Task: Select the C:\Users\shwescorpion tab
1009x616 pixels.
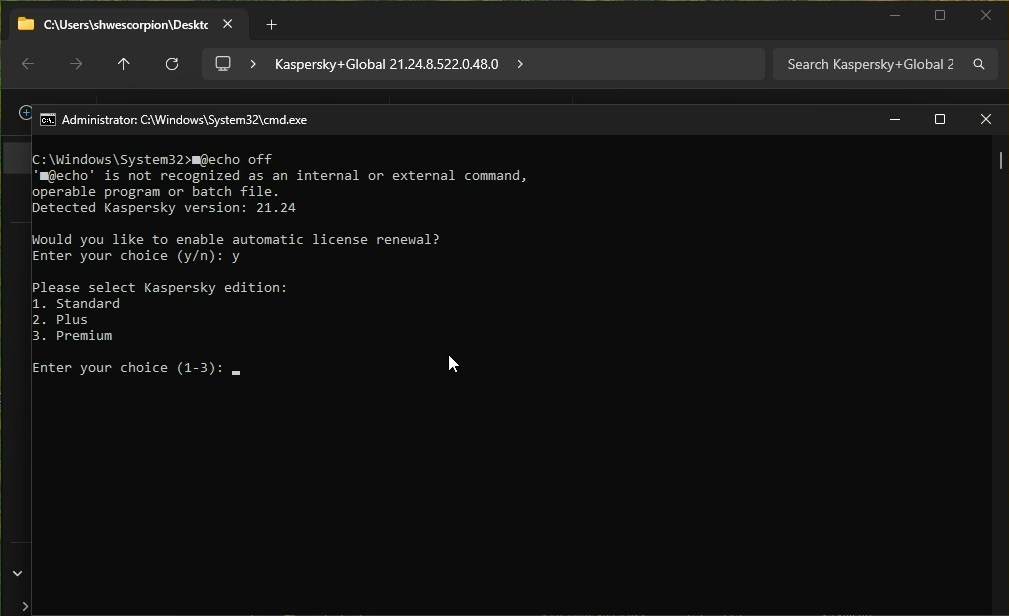Action: point(120,24)
